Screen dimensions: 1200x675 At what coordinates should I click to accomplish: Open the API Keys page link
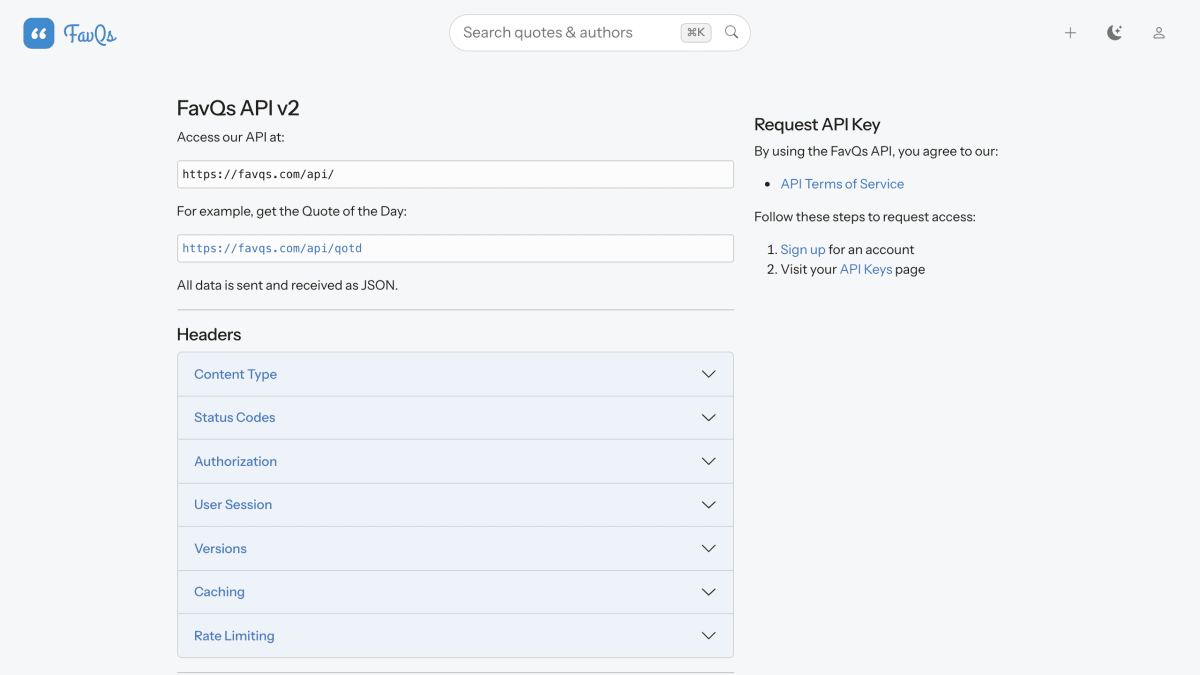click(x=866, y=269)
